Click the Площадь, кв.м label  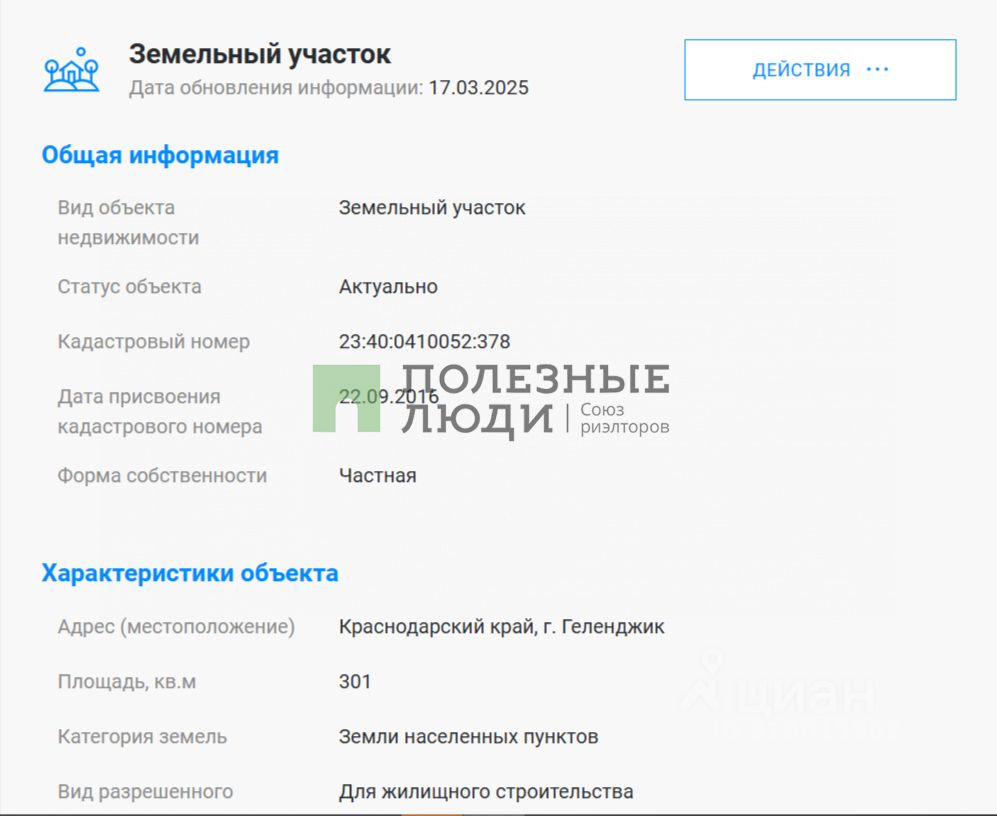click(127, 682)
